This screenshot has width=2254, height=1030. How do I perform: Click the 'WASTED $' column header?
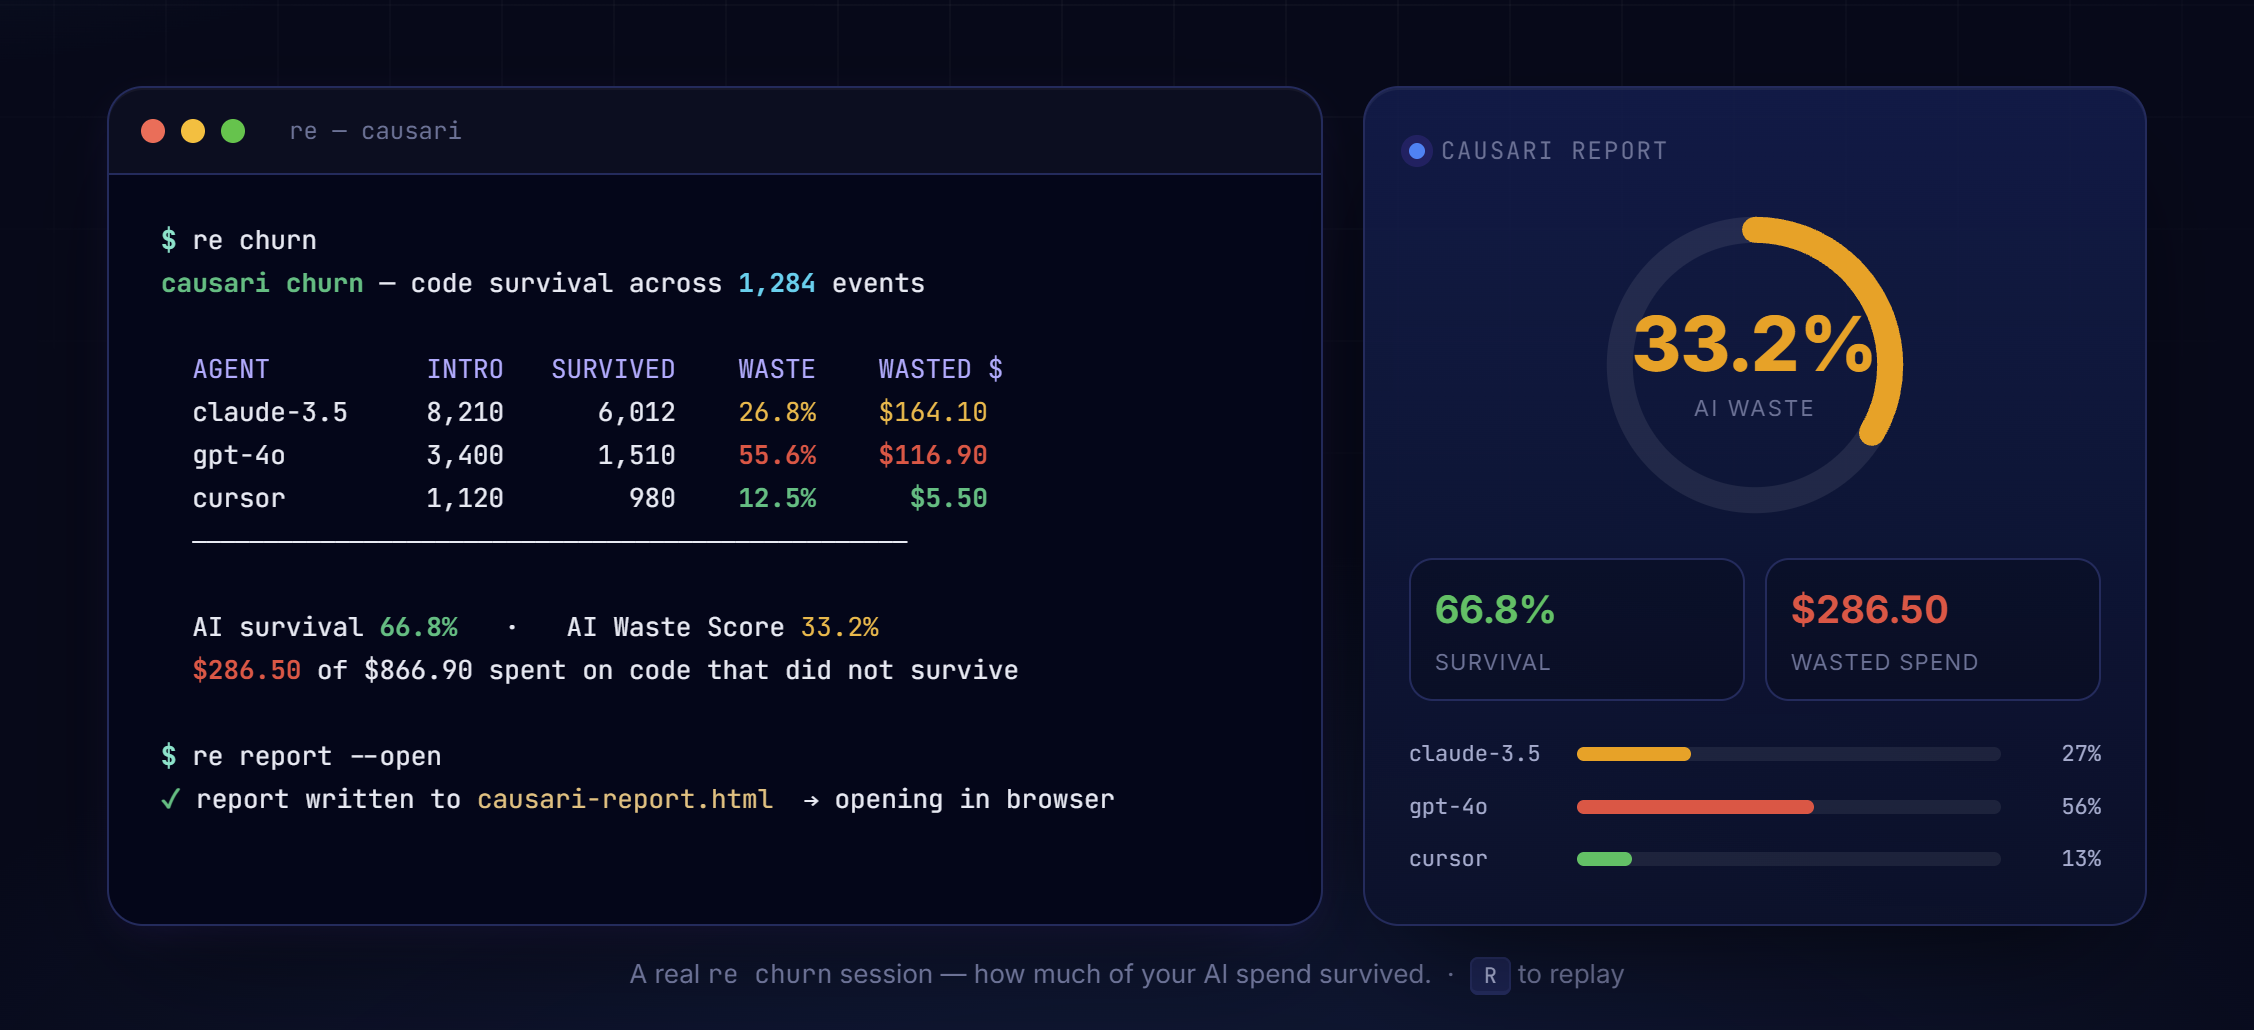(940, 369)
